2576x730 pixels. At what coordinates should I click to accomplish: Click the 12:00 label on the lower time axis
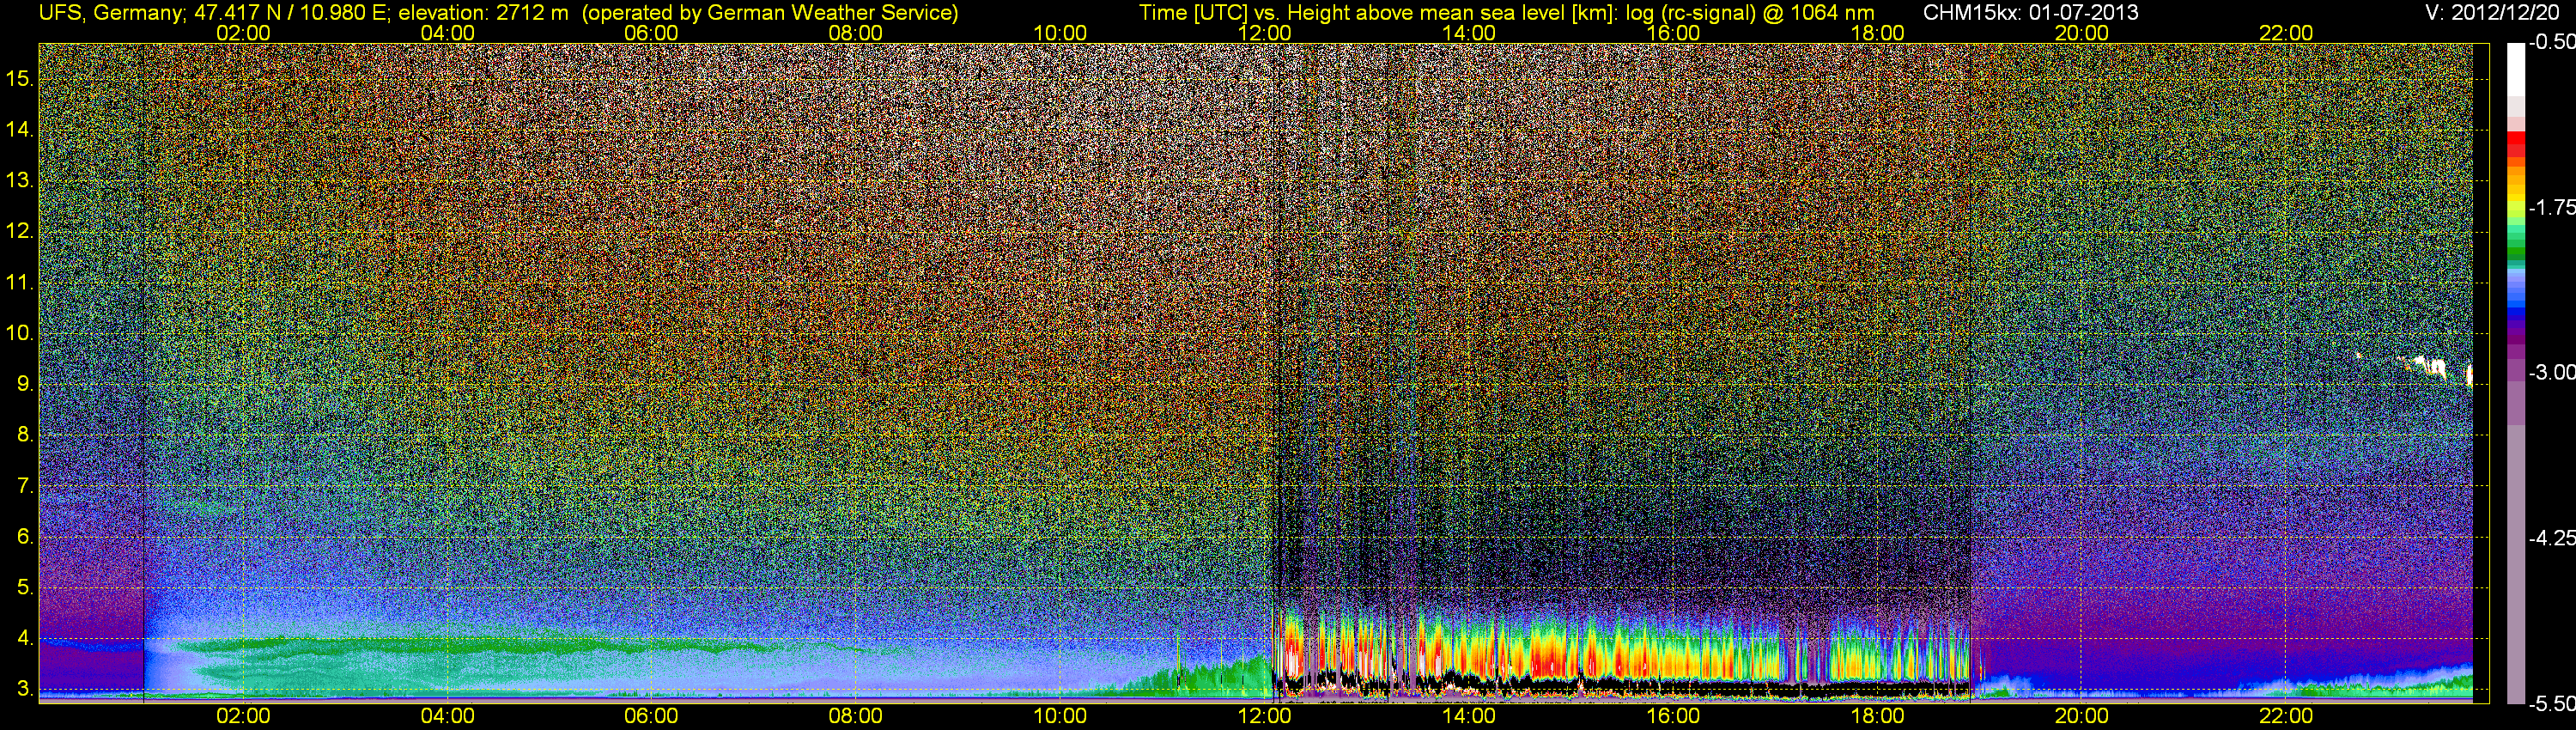[1264, 716]
